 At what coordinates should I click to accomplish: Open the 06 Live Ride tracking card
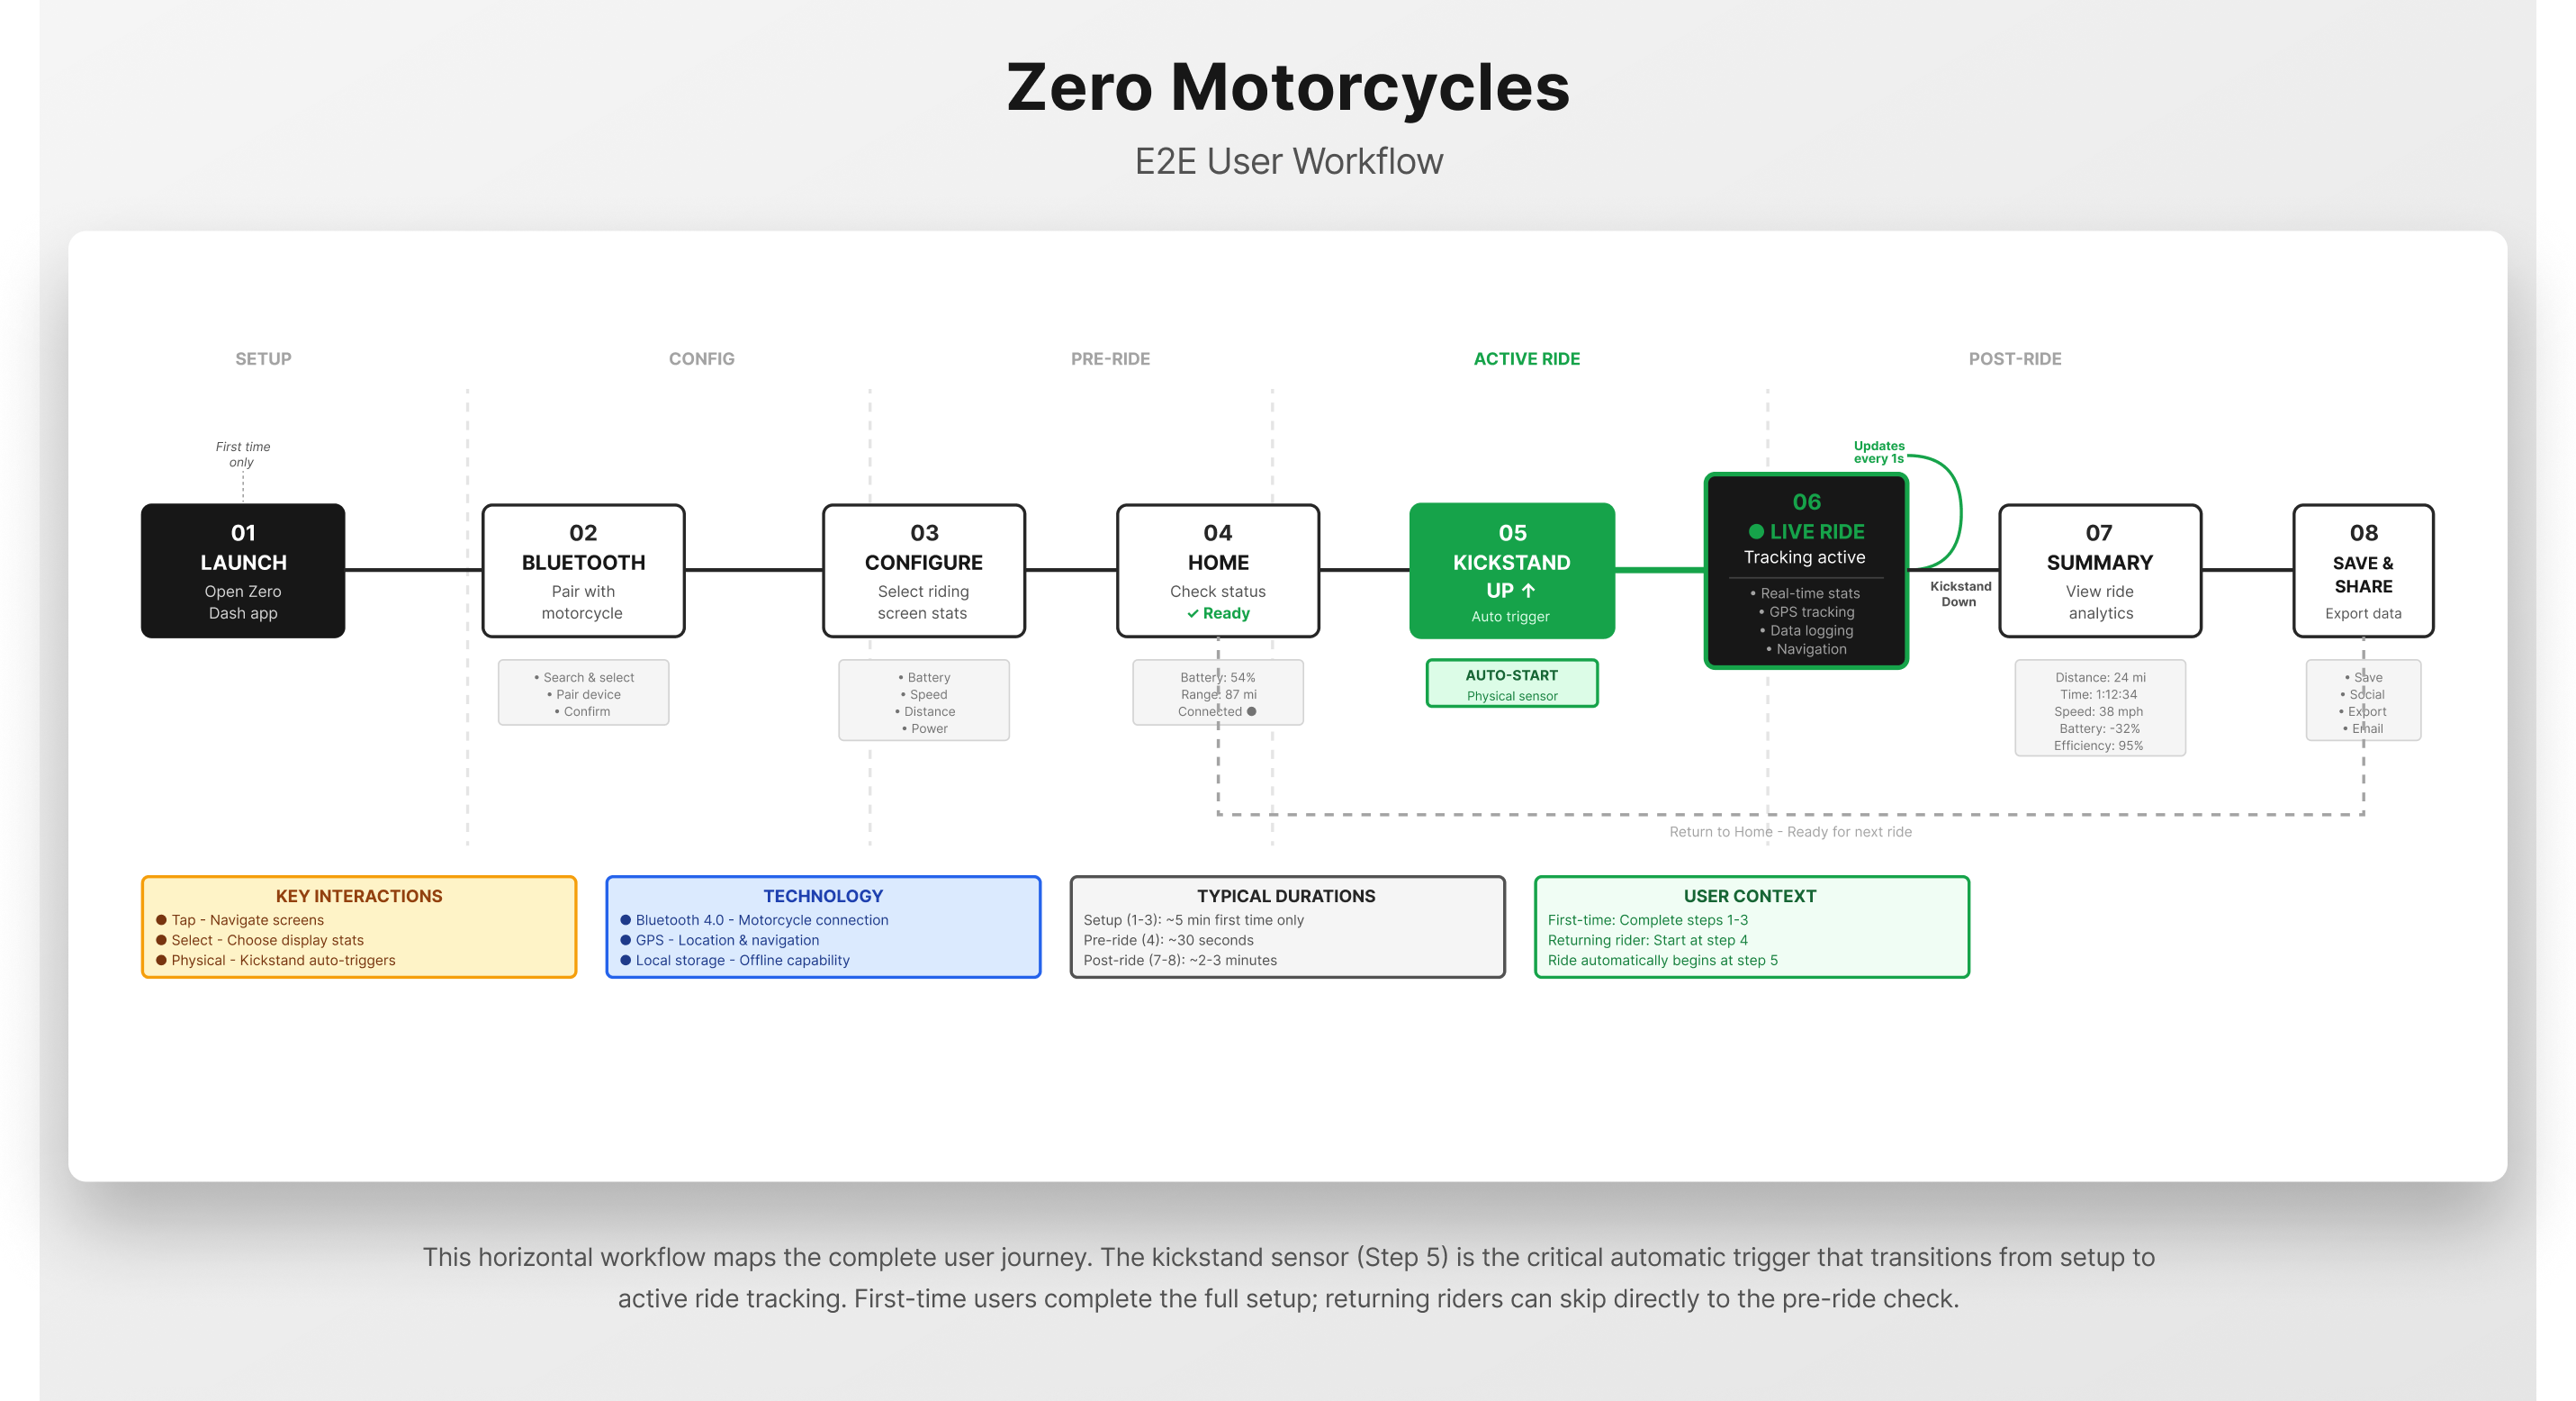coord(1806,571)
